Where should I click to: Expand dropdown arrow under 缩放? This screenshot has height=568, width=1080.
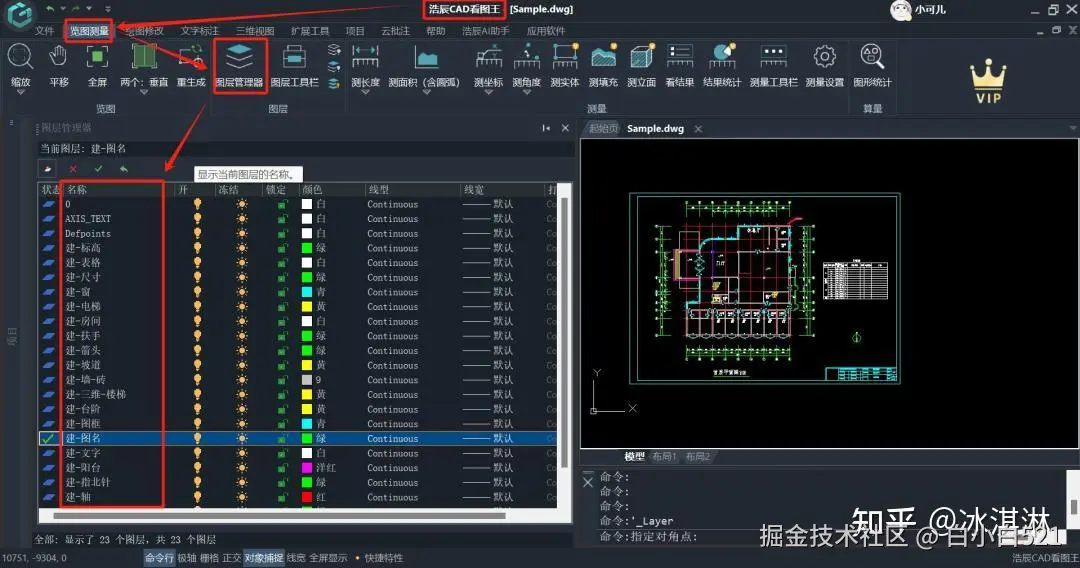coord(20,92)
